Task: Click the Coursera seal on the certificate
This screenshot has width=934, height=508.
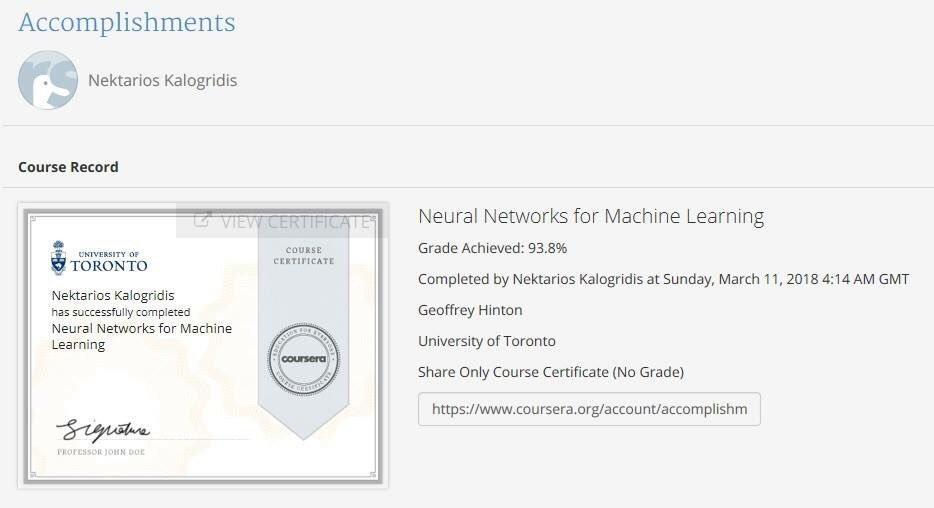Action: coord(304,359)
